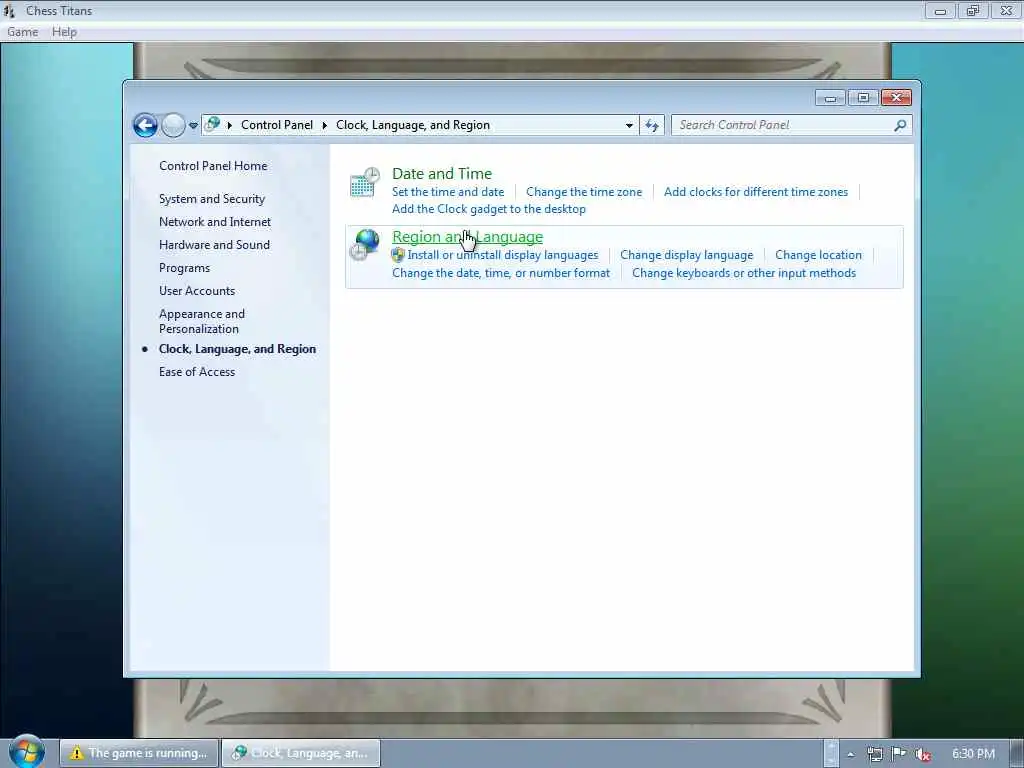Click the network tray icon
The width and height of the screenshot is (1024, 768).
(874, 754)
